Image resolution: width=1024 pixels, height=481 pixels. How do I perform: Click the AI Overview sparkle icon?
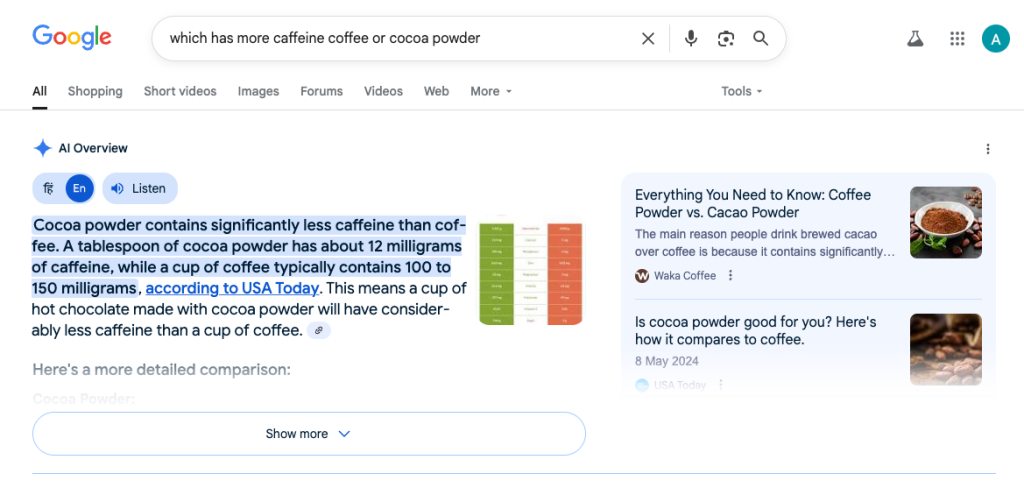42,148
